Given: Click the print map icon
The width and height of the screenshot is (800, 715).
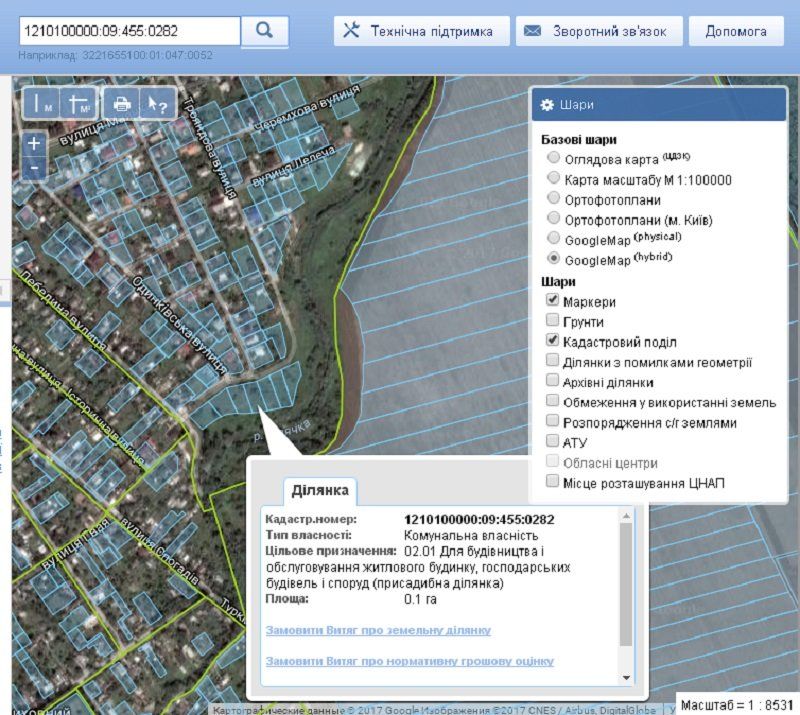Looking at the screenshot, I should tap(122, 103).
